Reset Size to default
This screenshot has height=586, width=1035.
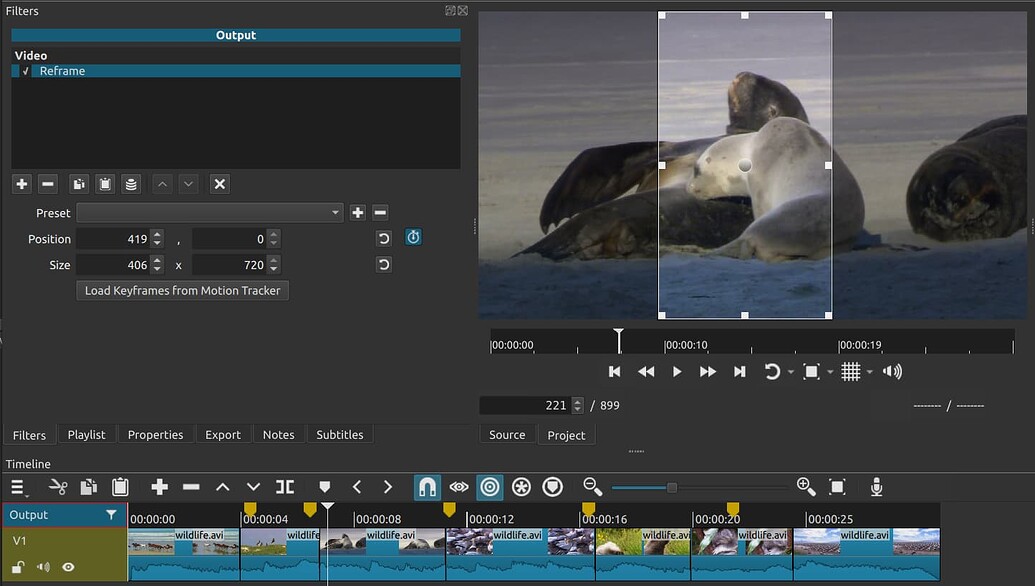384,265
